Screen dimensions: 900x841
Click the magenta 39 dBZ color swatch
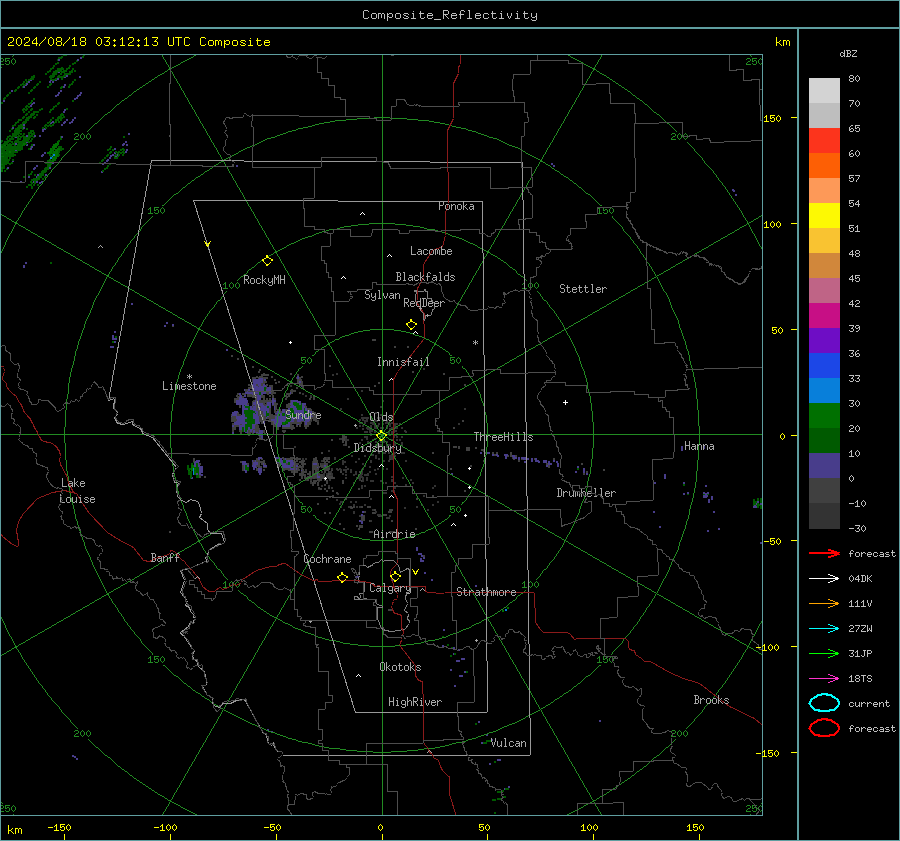pyautogui.click(x=824, y=316)
